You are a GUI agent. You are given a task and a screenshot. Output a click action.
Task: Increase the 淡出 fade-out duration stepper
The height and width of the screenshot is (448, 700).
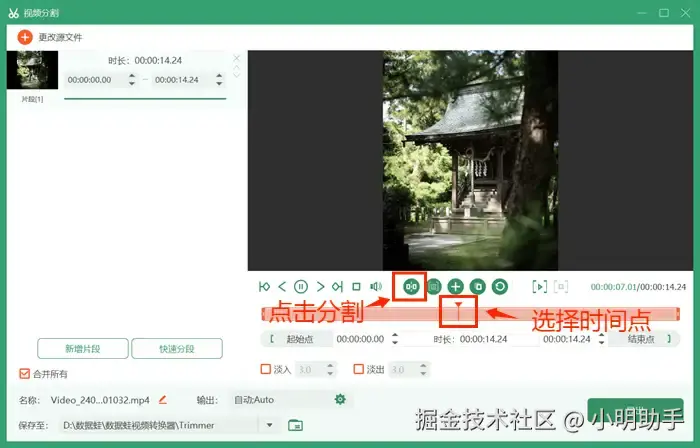click(x=423, y=366)
